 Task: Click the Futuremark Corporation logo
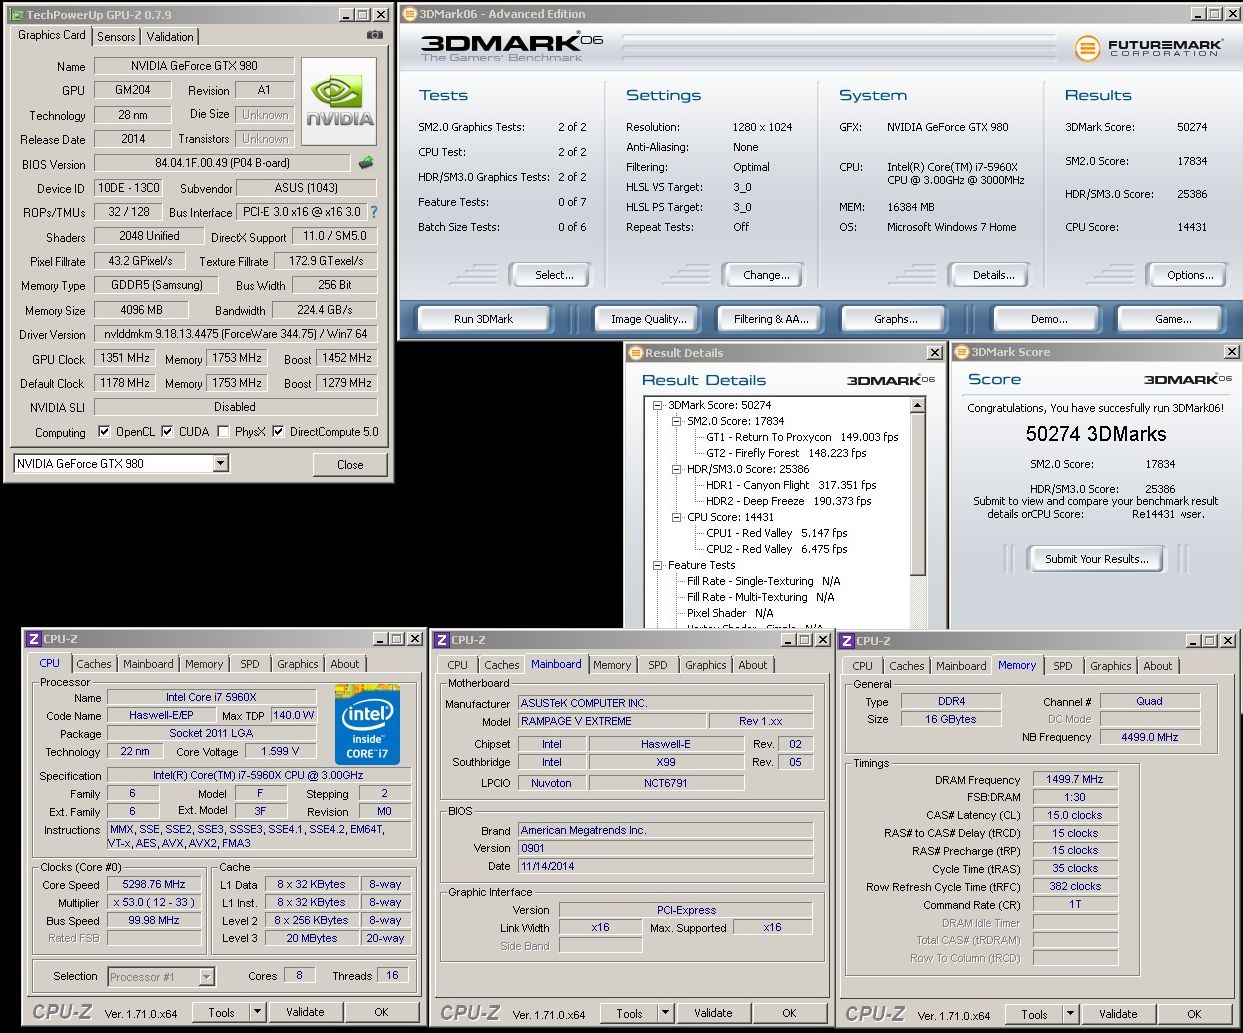[x=1148, y=47]
